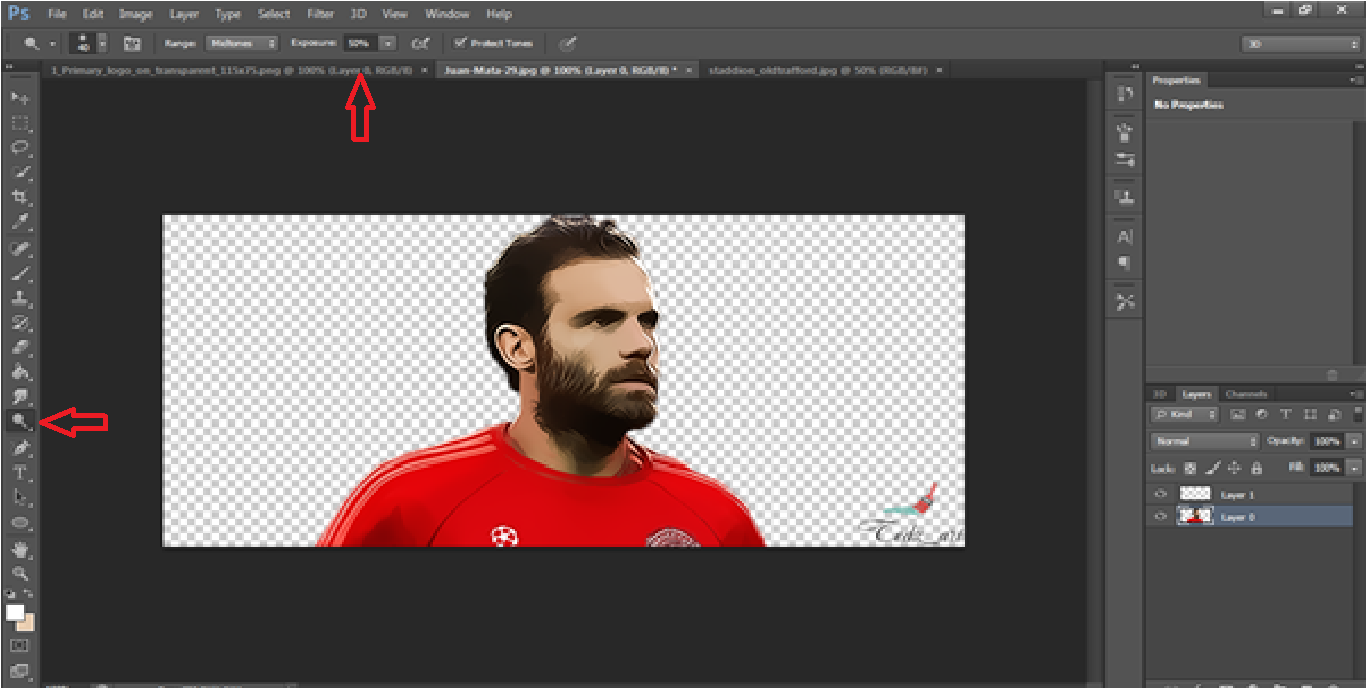Toggle Quick Mask mode
The width and height of the screenshot is (1366, 688).
[x=19, y=646]
